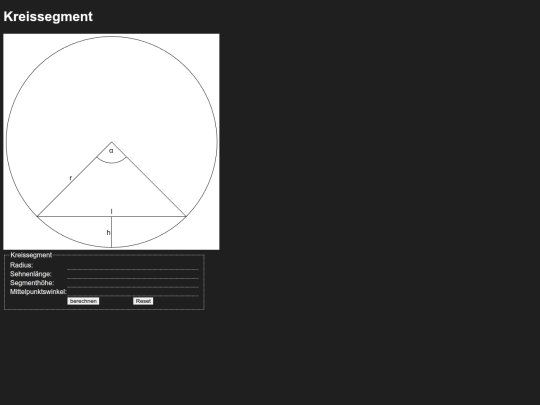Click the Sehnenlänge: label
Screen dimensions: 540x405
pyautogui.click(x=31, y=274)
